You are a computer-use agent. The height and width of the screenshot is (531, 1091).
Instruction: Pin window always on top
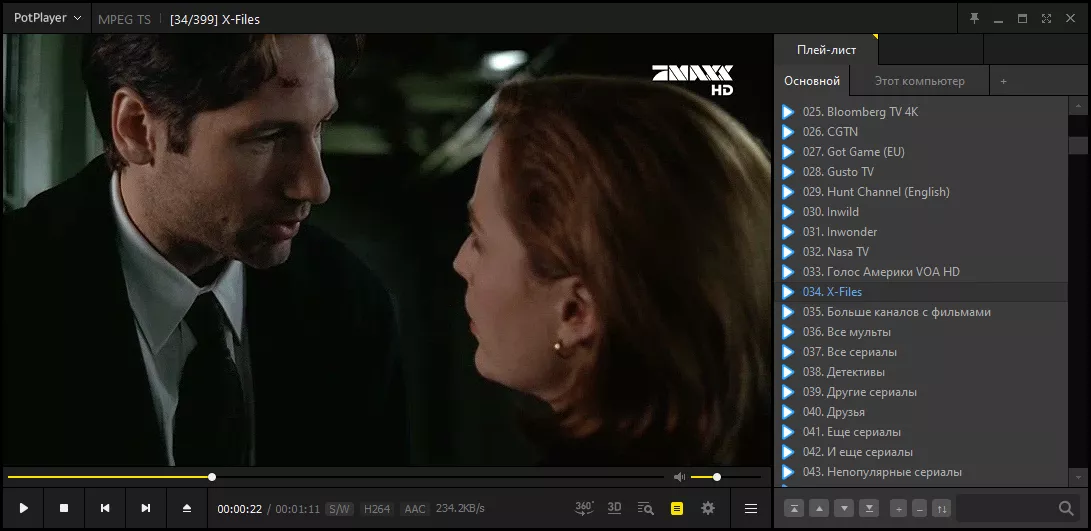click(x=975, y=19)
